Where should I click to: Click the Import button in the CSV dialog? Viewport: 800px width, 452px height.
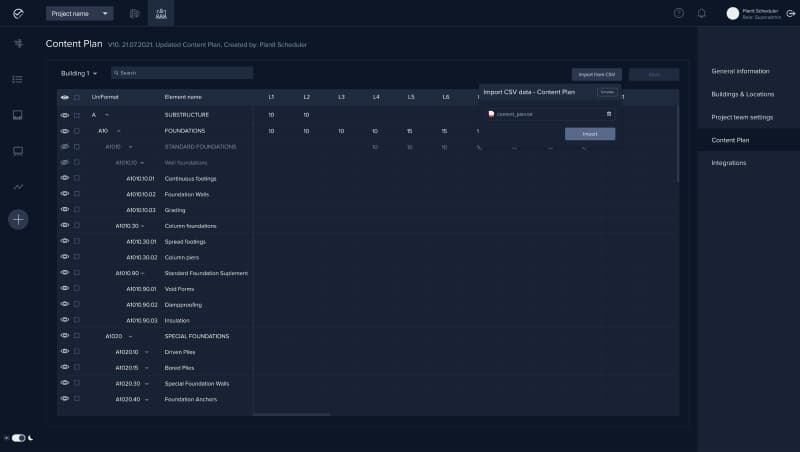coord(590,133)
